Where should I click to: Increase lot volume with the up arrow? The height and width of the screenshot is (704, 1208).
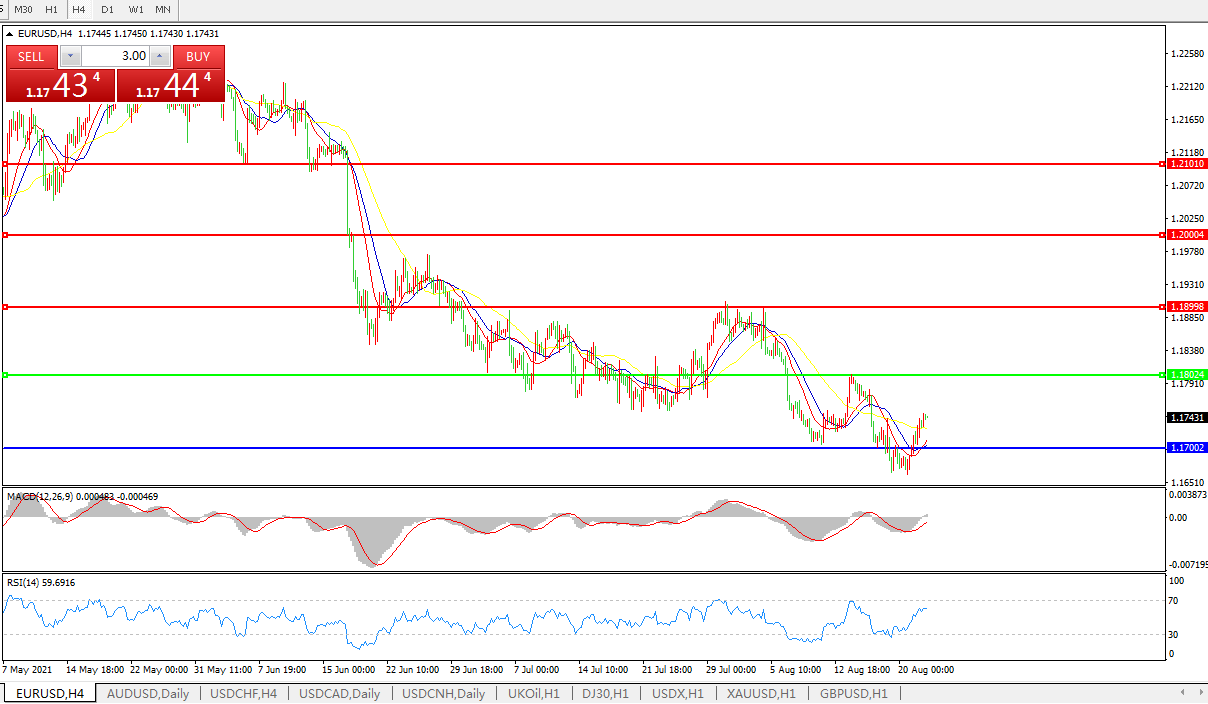pyautogui.click(x=160, y=56)
